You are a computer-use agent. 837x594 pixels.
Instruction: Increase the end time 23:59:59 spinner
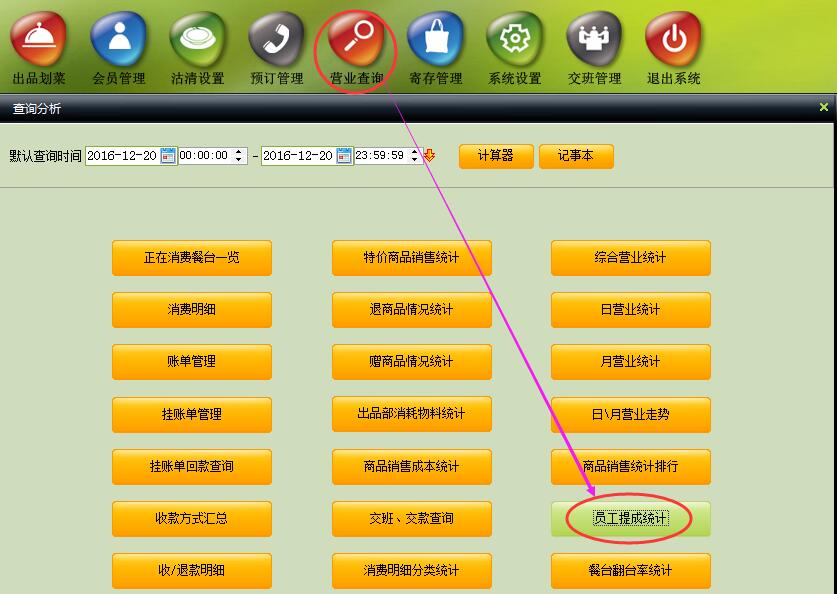pos(415,152)
